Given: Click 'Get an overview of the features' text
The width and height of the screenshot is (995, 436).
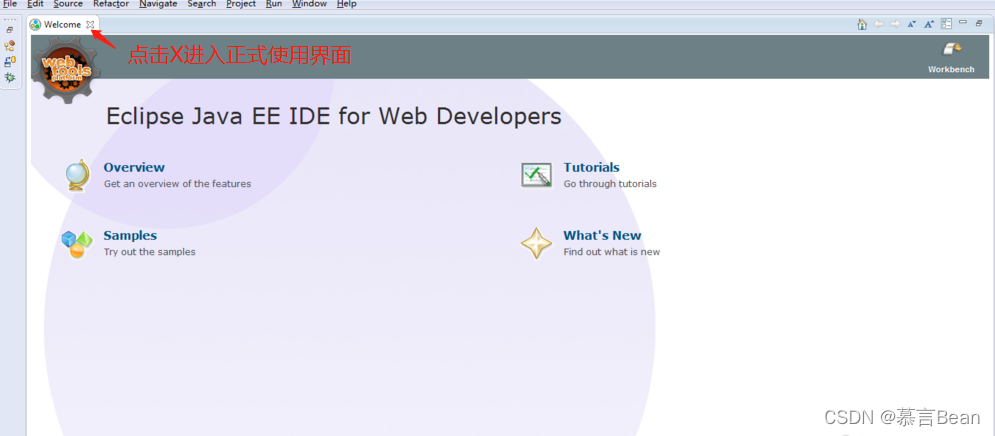Looking at the screenshot, I should click(178, 184).
